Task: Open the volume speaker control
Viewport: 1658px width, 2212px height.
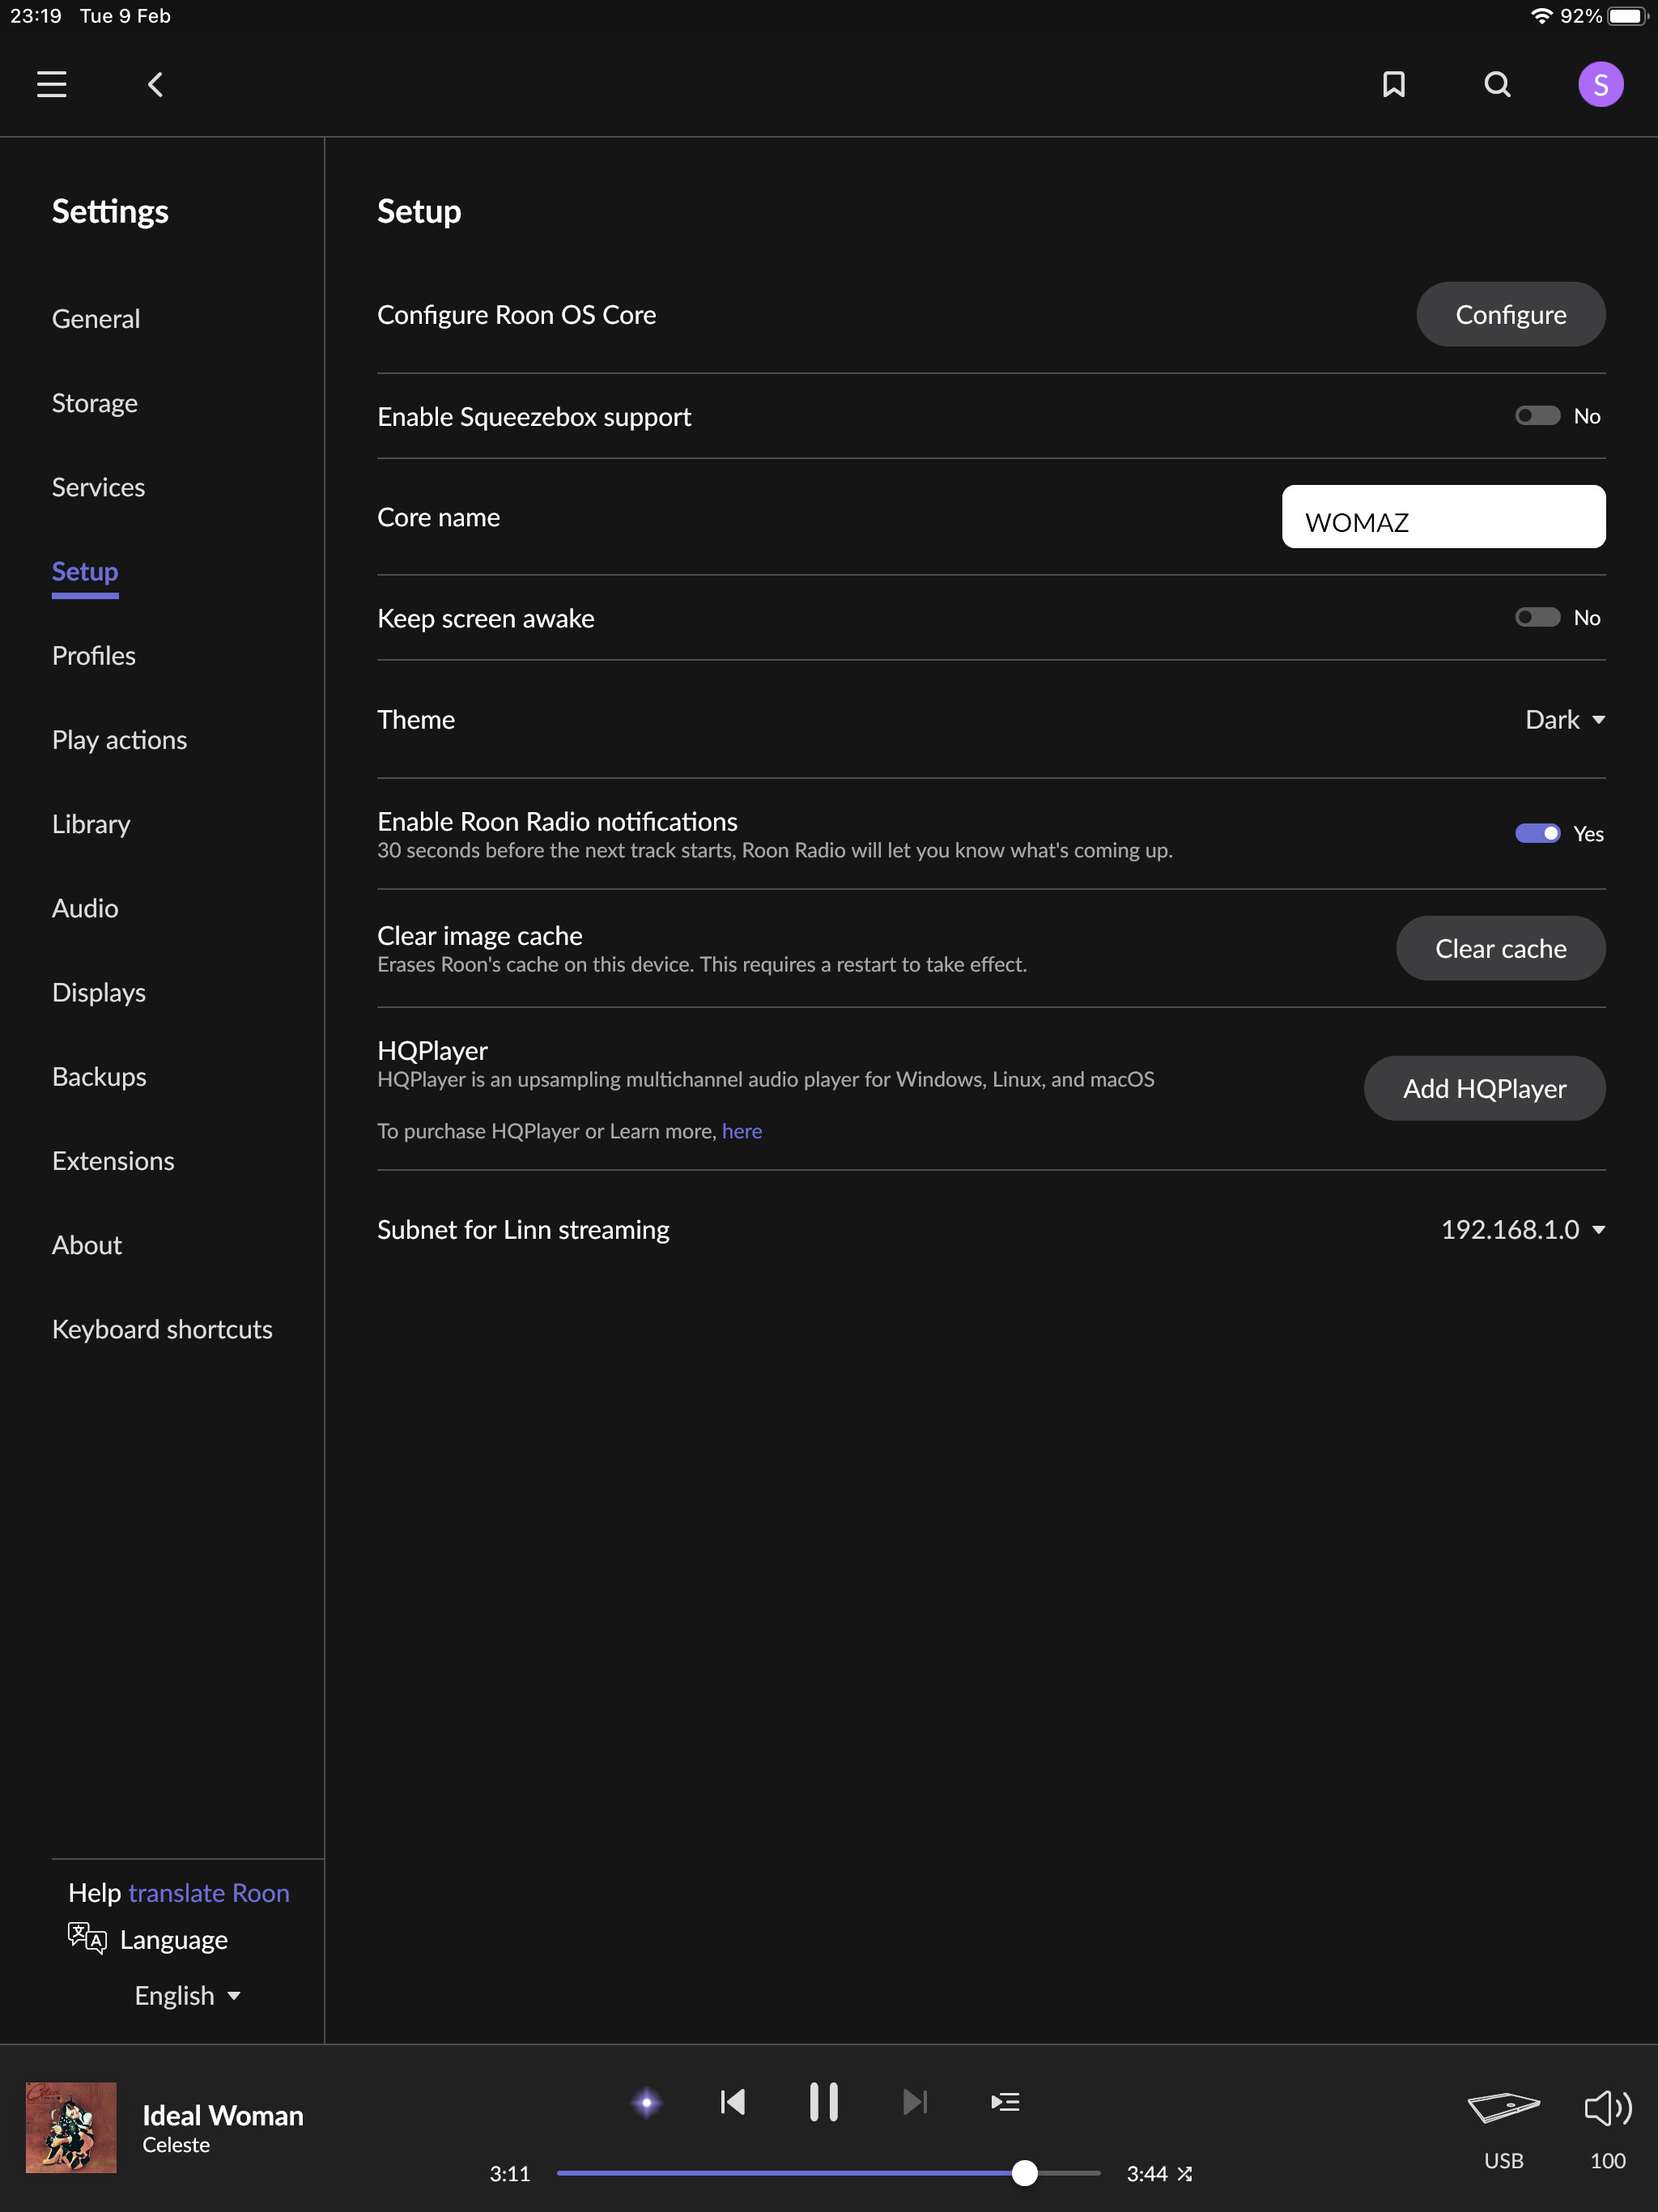Action: [x=1607, y=2107]
